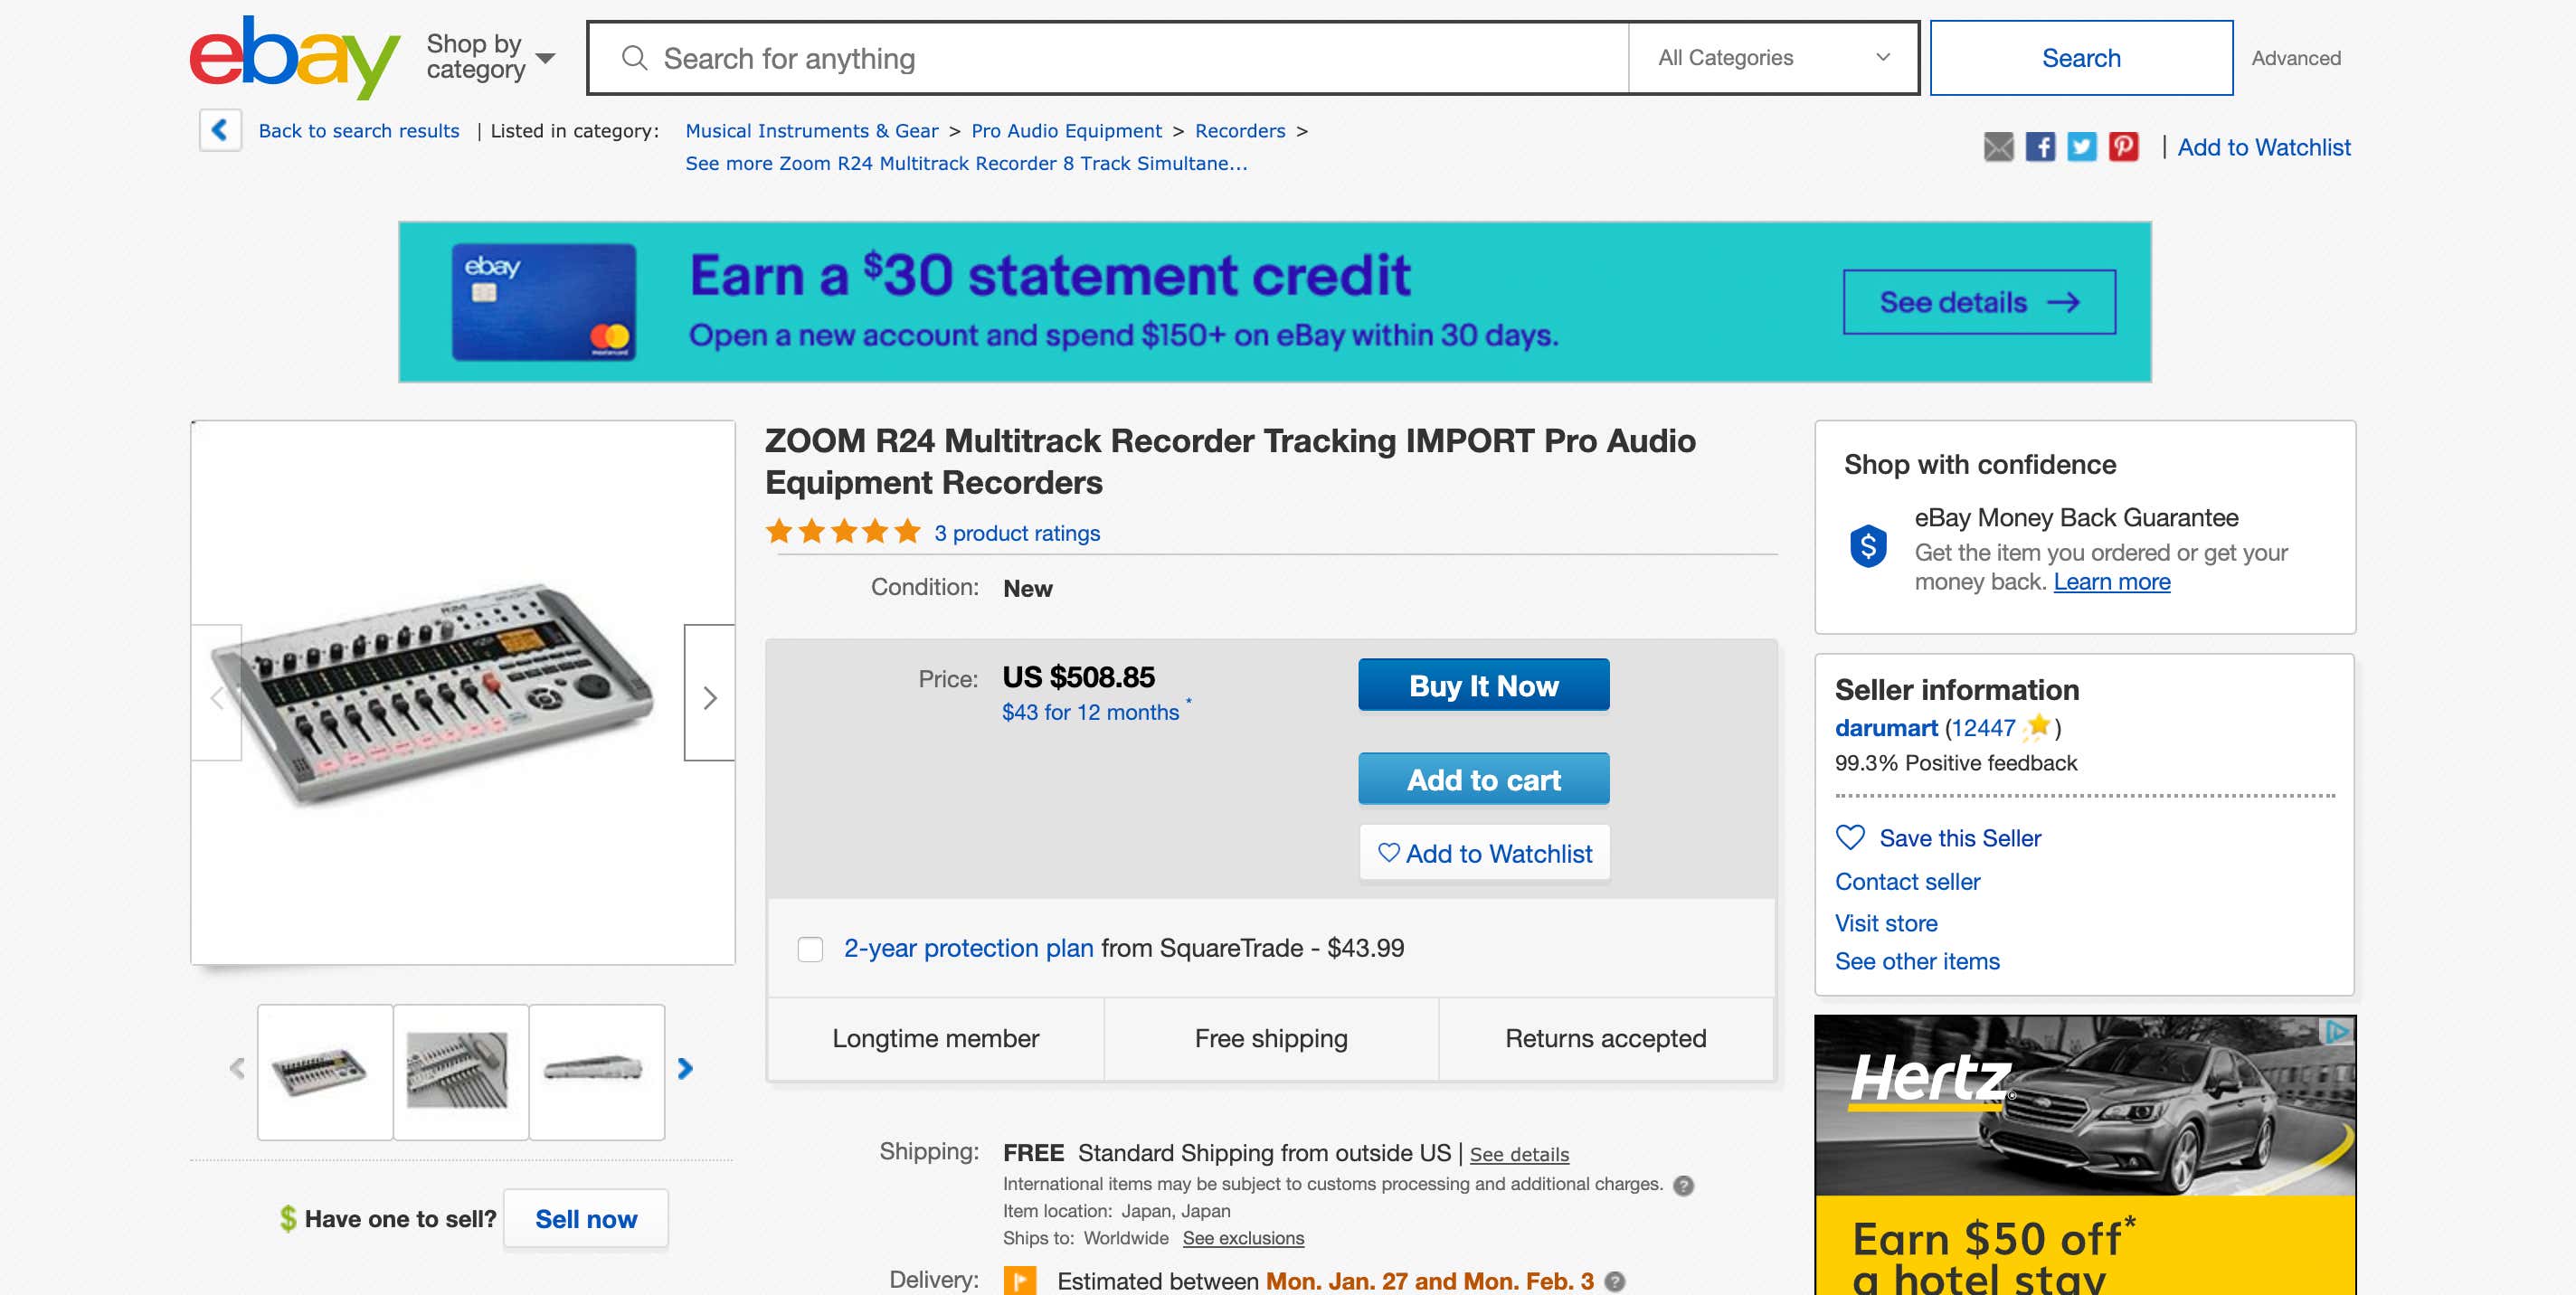2576x1295 pixels.
Task: Click Visit store link
Action: click(1886, 923)
